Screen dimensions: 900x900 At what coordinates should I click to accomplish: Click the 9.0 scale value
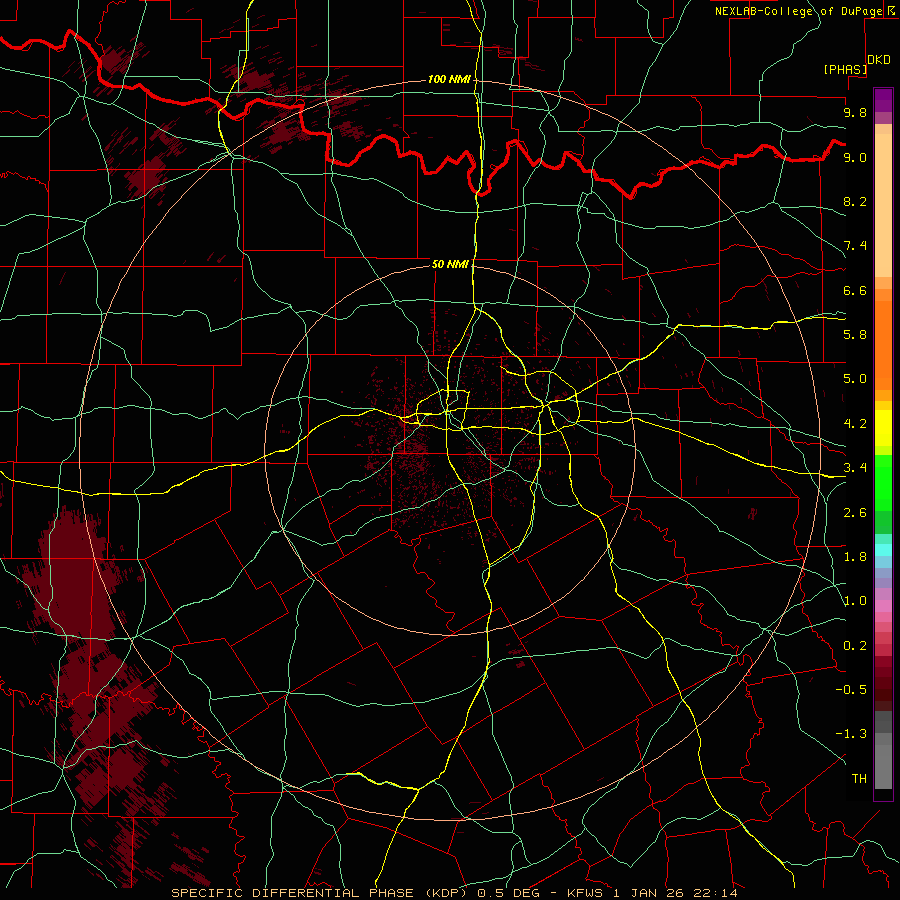pyautogui.click(x=855, y=157)
